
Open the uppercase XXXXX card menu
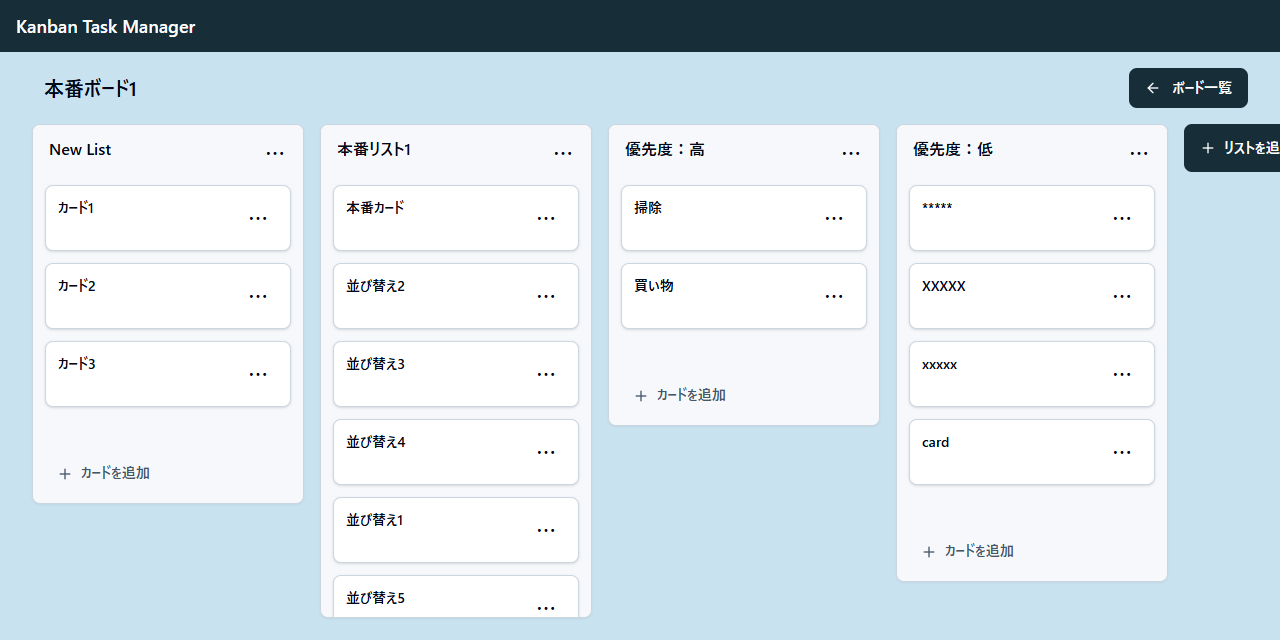click(x=1122, y=296)
